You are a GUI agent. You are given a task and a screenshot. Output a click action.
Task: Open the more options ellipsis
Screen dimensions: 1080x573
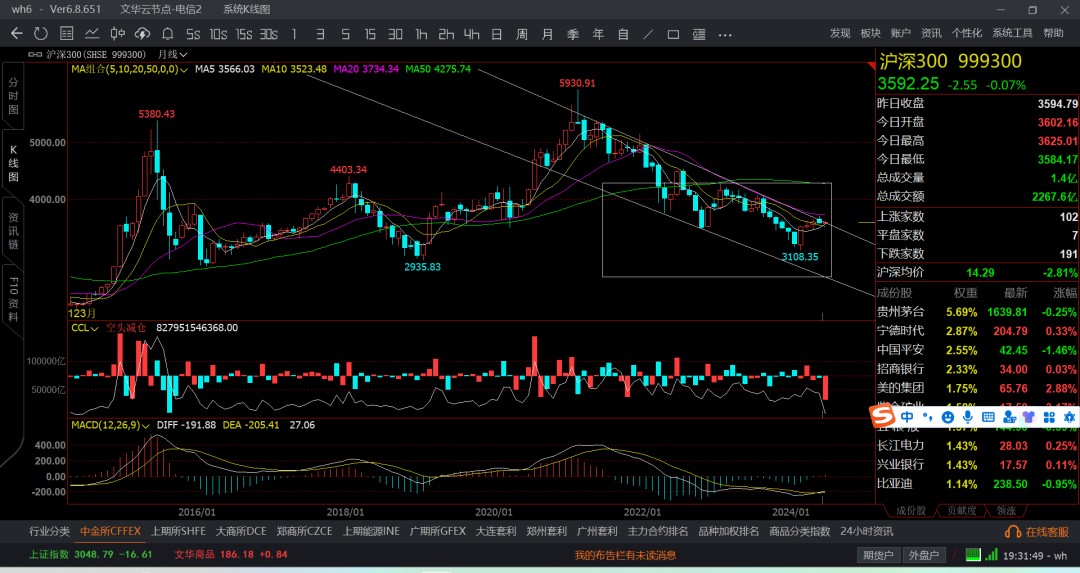click(725, 34)
